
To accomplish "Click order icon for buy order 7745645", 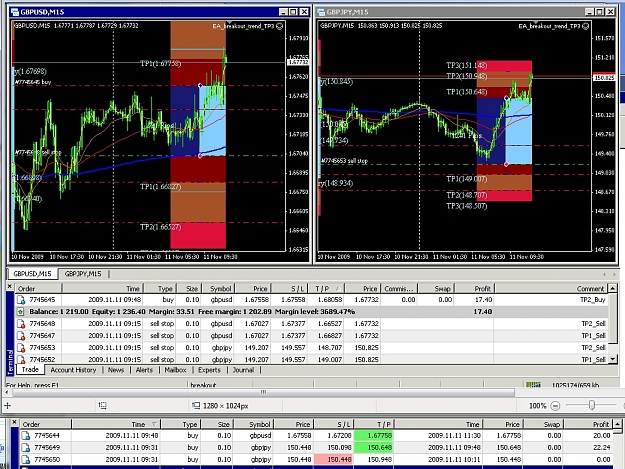I will tap(21, 300).
